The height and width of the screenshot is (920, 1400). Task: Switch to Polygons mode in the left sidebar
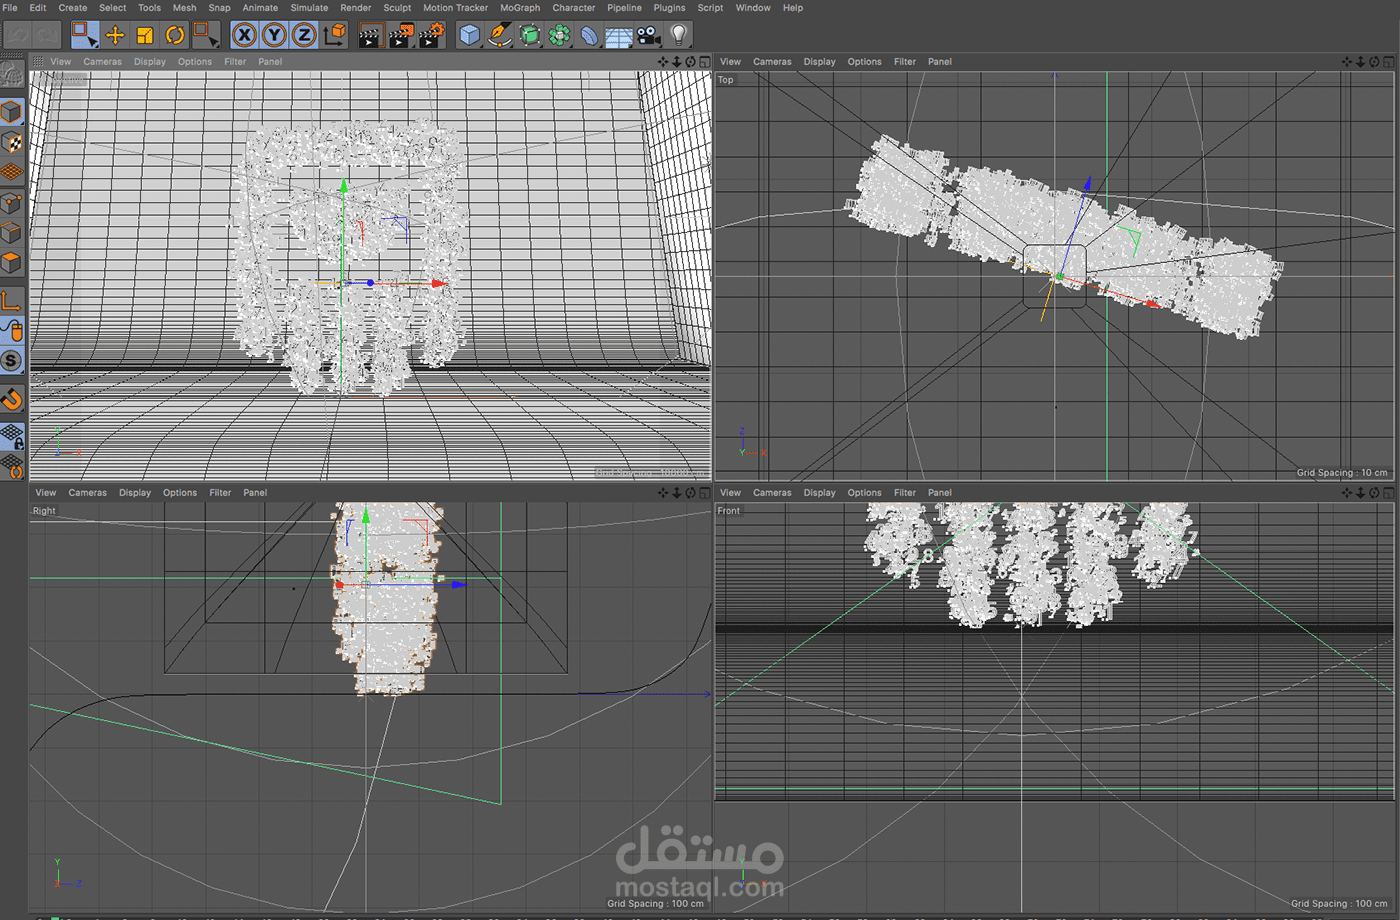(x=12, y=263)
